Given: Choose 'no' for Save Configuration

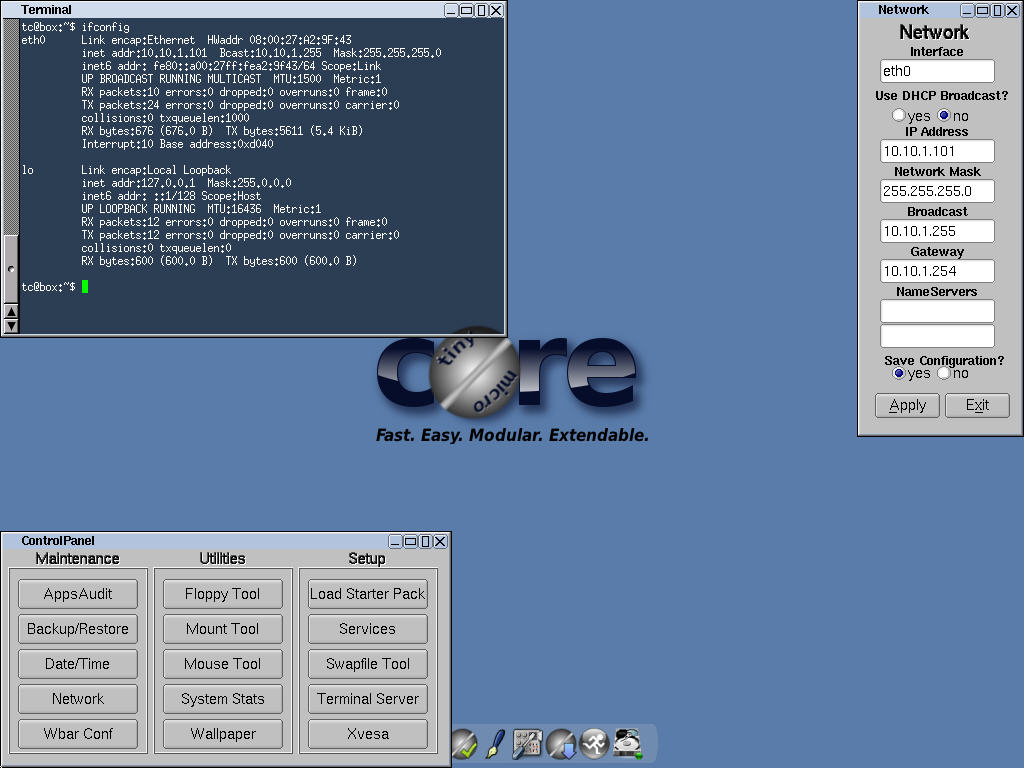Looking at the screenshot, I should [x=944, y=374].
